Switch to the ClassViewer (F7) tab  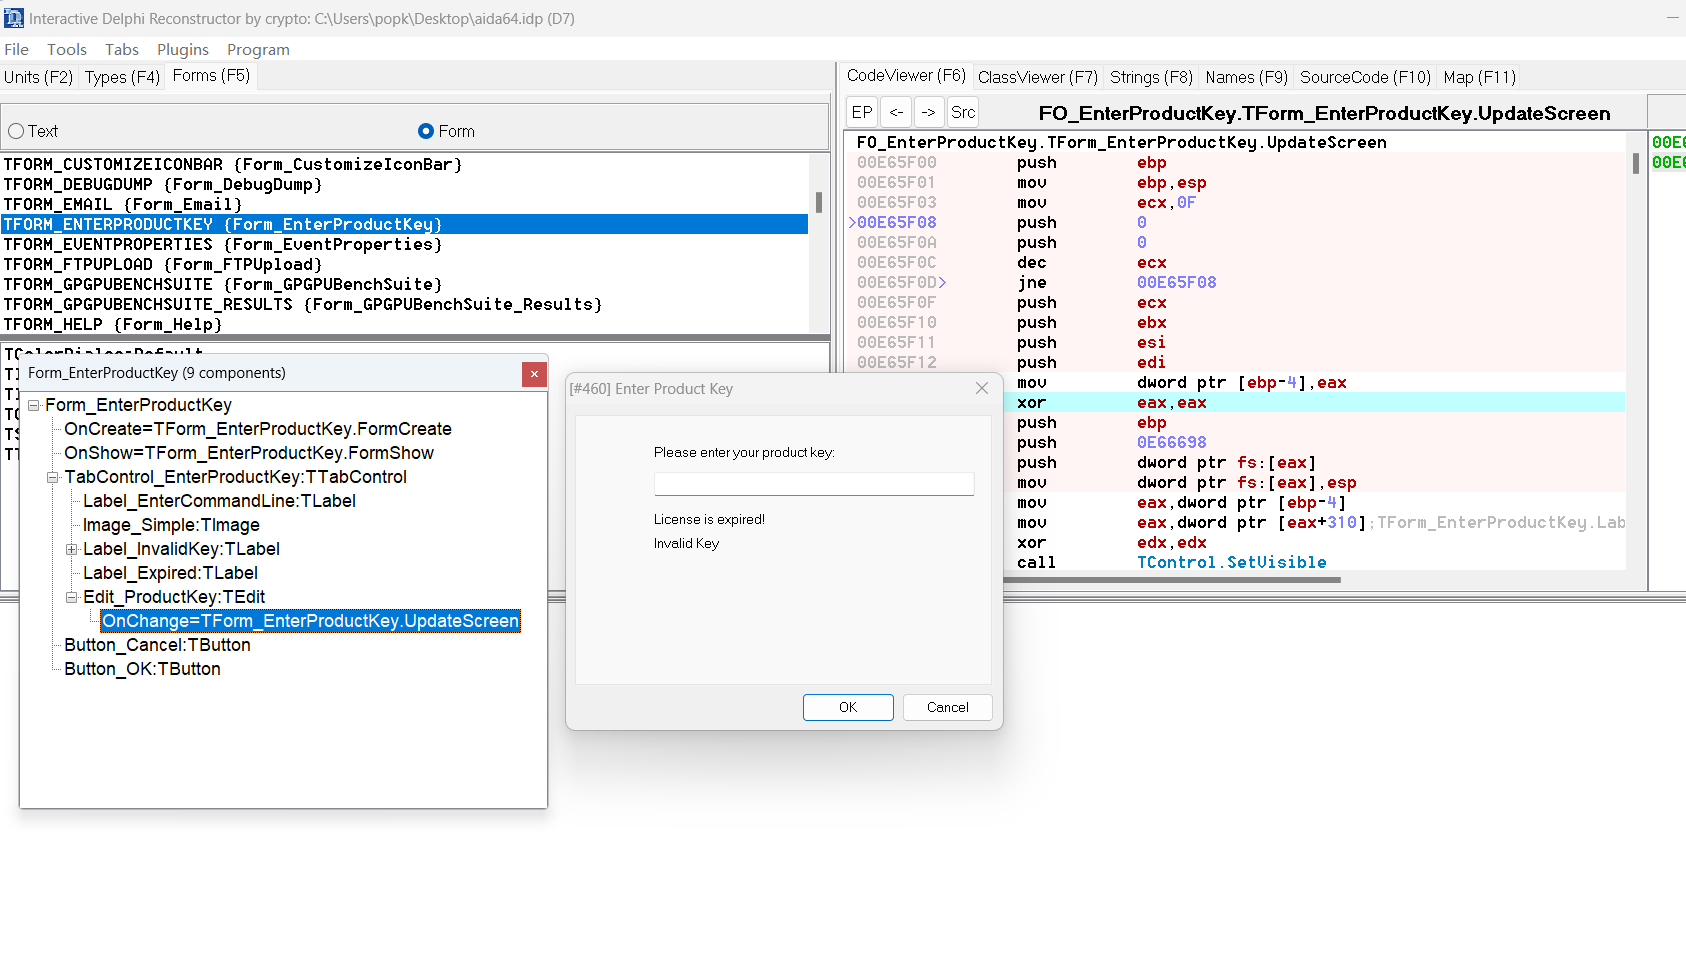(x=1038, y=77)
